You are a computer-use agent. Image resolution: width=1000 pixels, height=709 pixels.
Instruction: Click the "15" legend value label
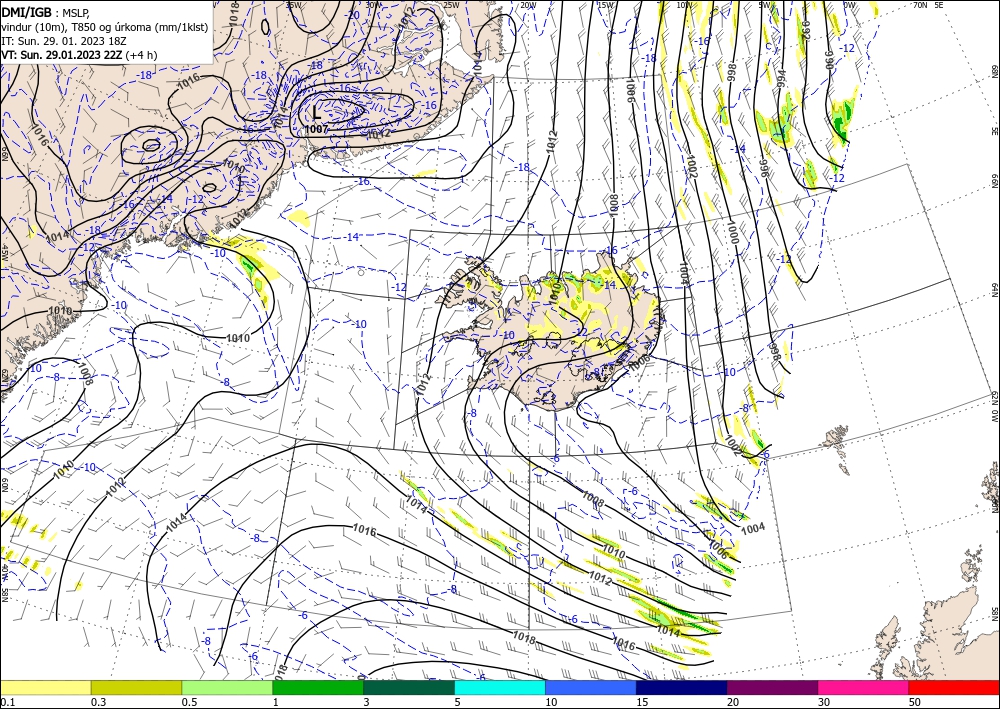642,702
